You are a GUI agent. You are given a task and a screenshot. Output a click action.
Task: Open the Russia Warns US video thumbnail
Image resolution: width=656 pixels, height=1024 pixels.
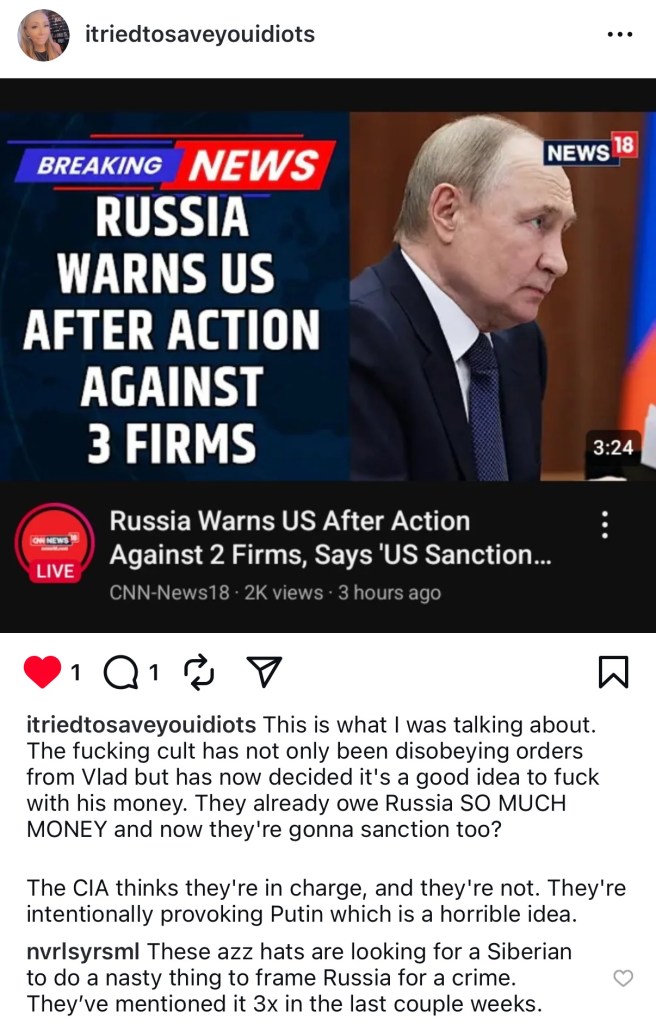pyautogui.click(x=328, y=296)
